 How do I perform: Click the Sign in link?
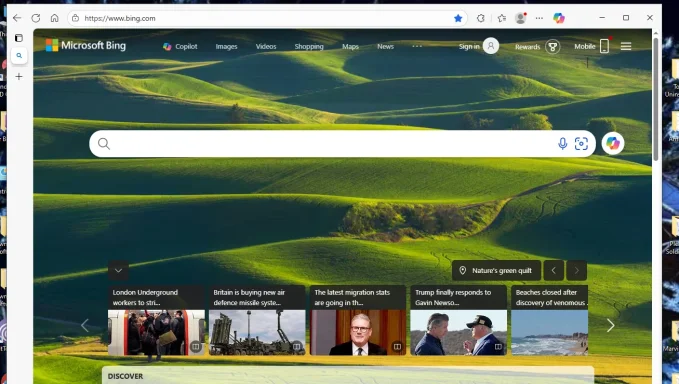click(x=469, y=46)
